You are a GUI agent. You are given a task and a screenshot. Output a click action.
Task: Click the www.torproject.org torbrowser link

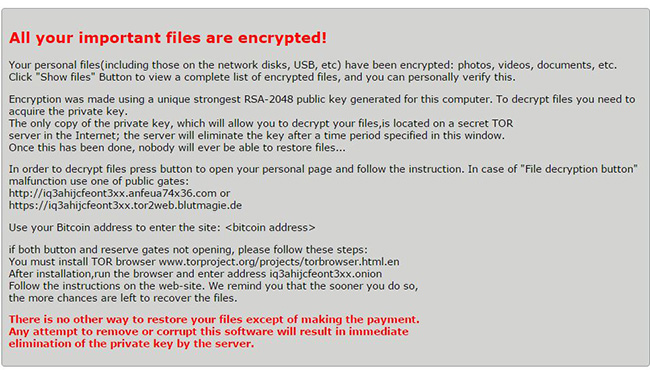[279, 262]
